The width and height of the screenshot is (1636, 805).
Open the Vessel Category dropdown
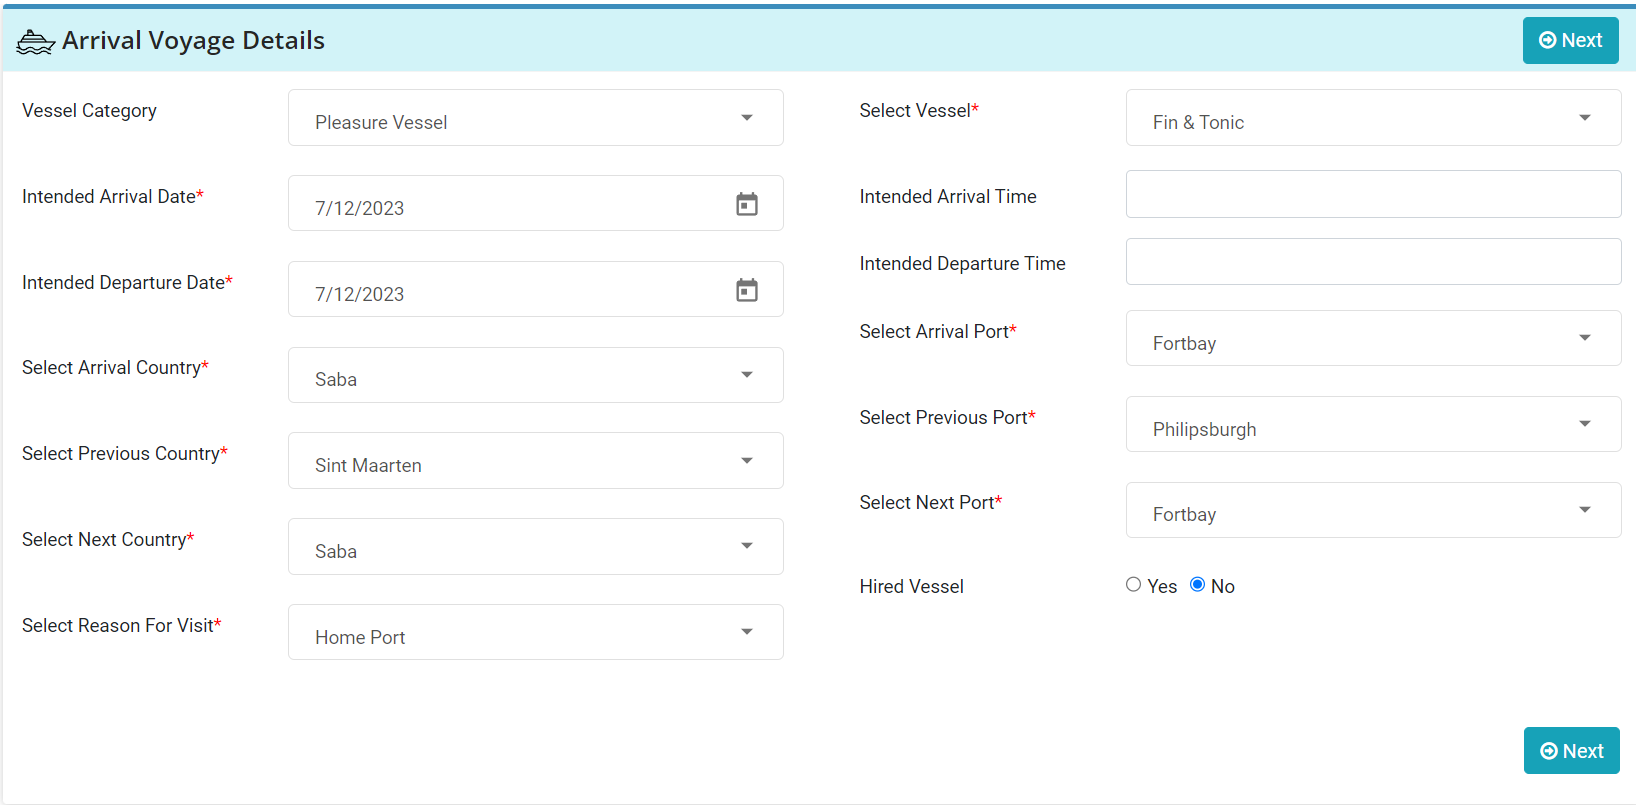click(x=746, y=117)
